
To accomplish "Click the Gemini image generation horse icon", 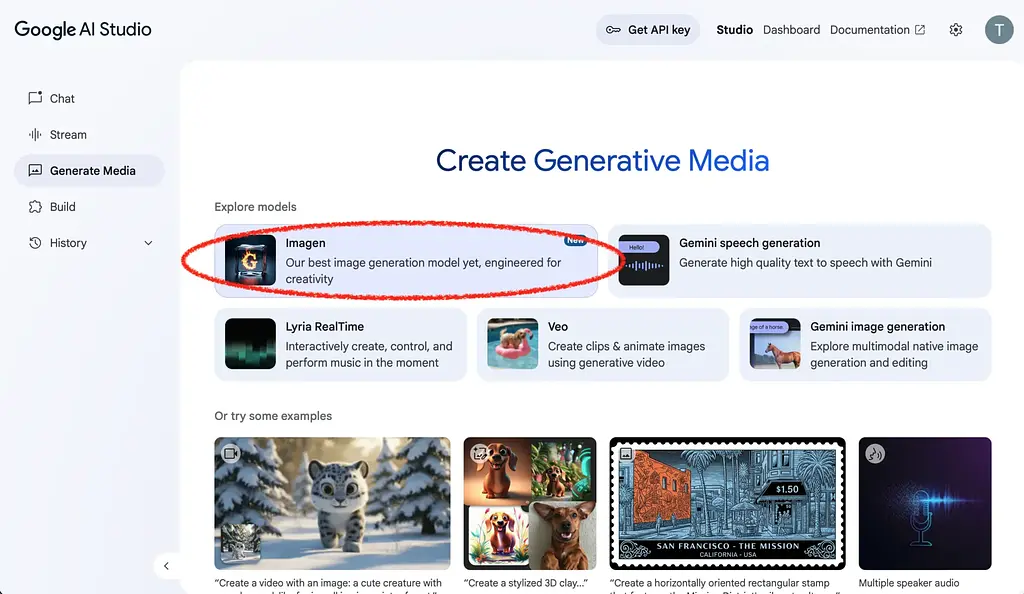I will 775,344.
